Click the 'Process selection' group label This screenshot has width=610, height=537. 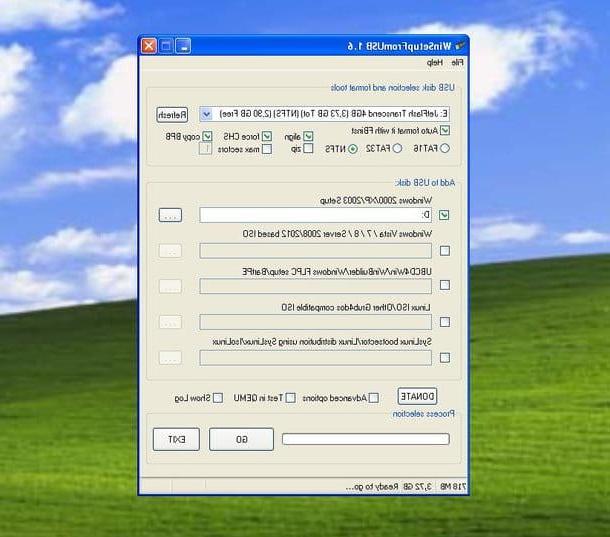coord(423,414)
